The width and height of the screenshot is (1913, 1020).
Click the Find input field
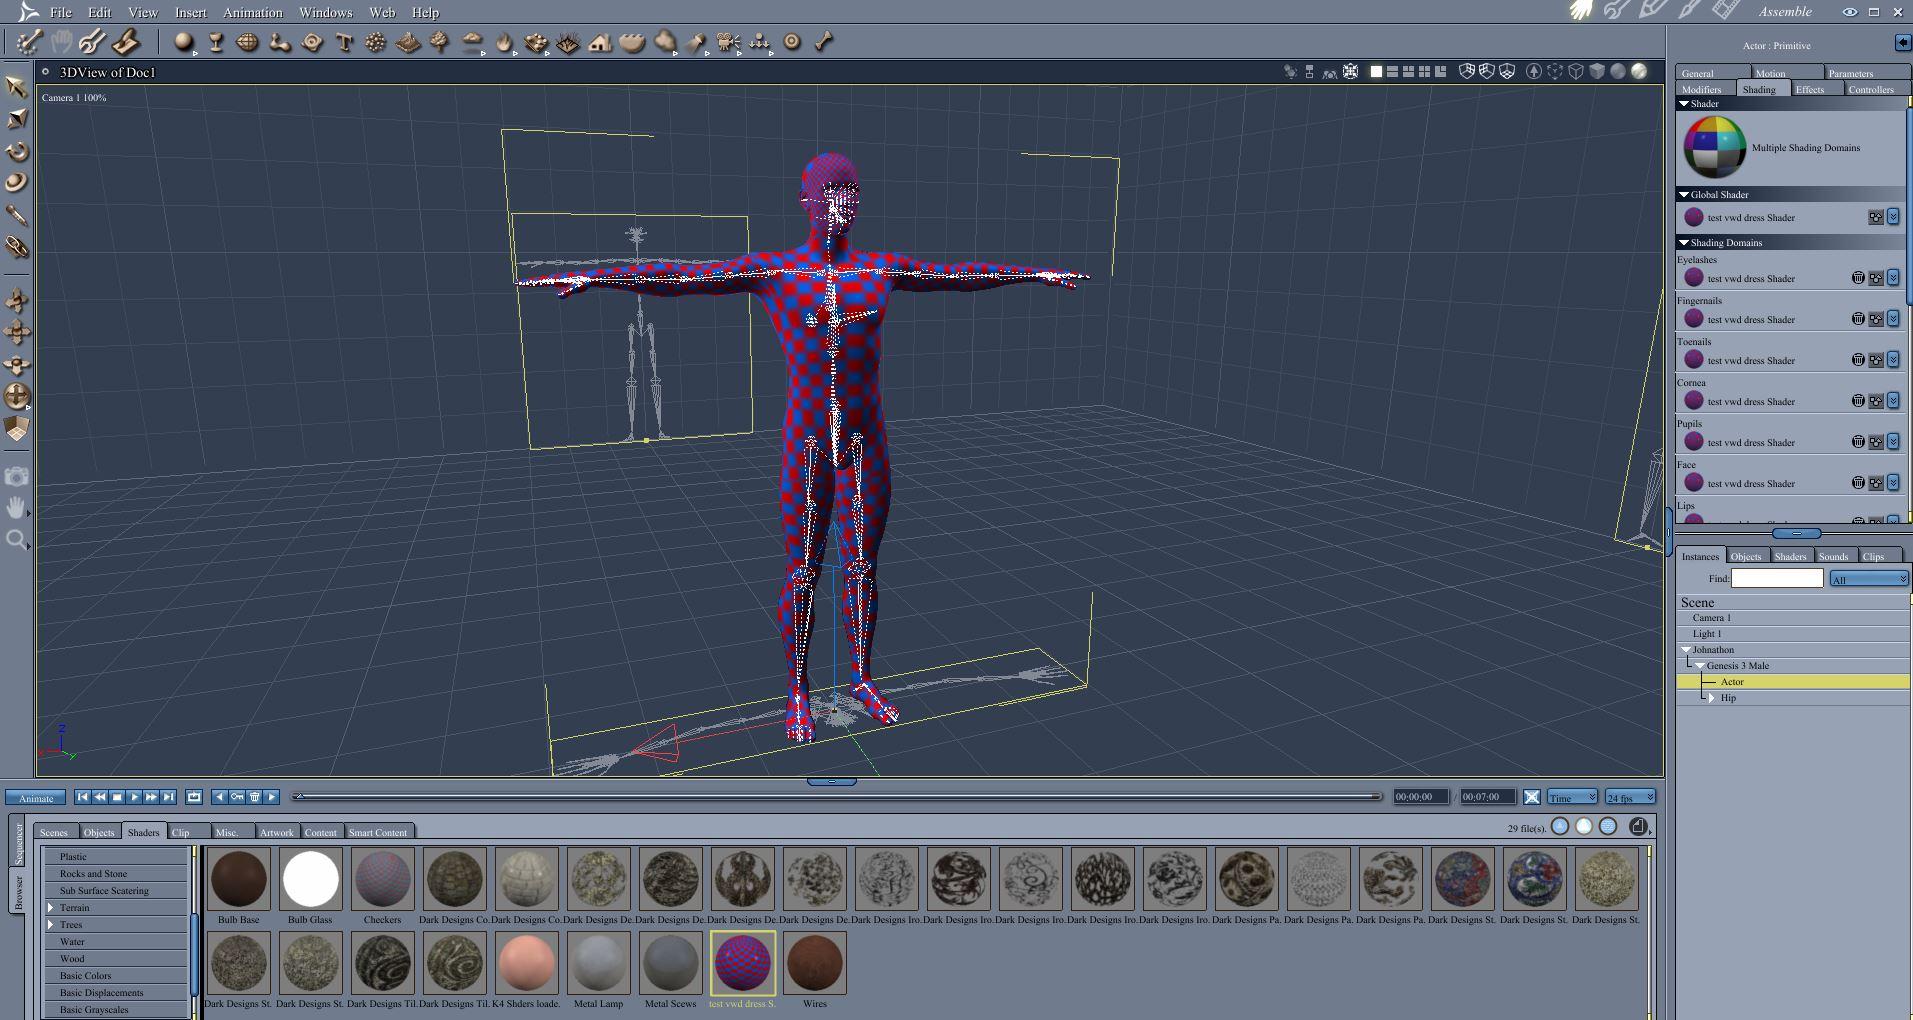pos(1777,578)
